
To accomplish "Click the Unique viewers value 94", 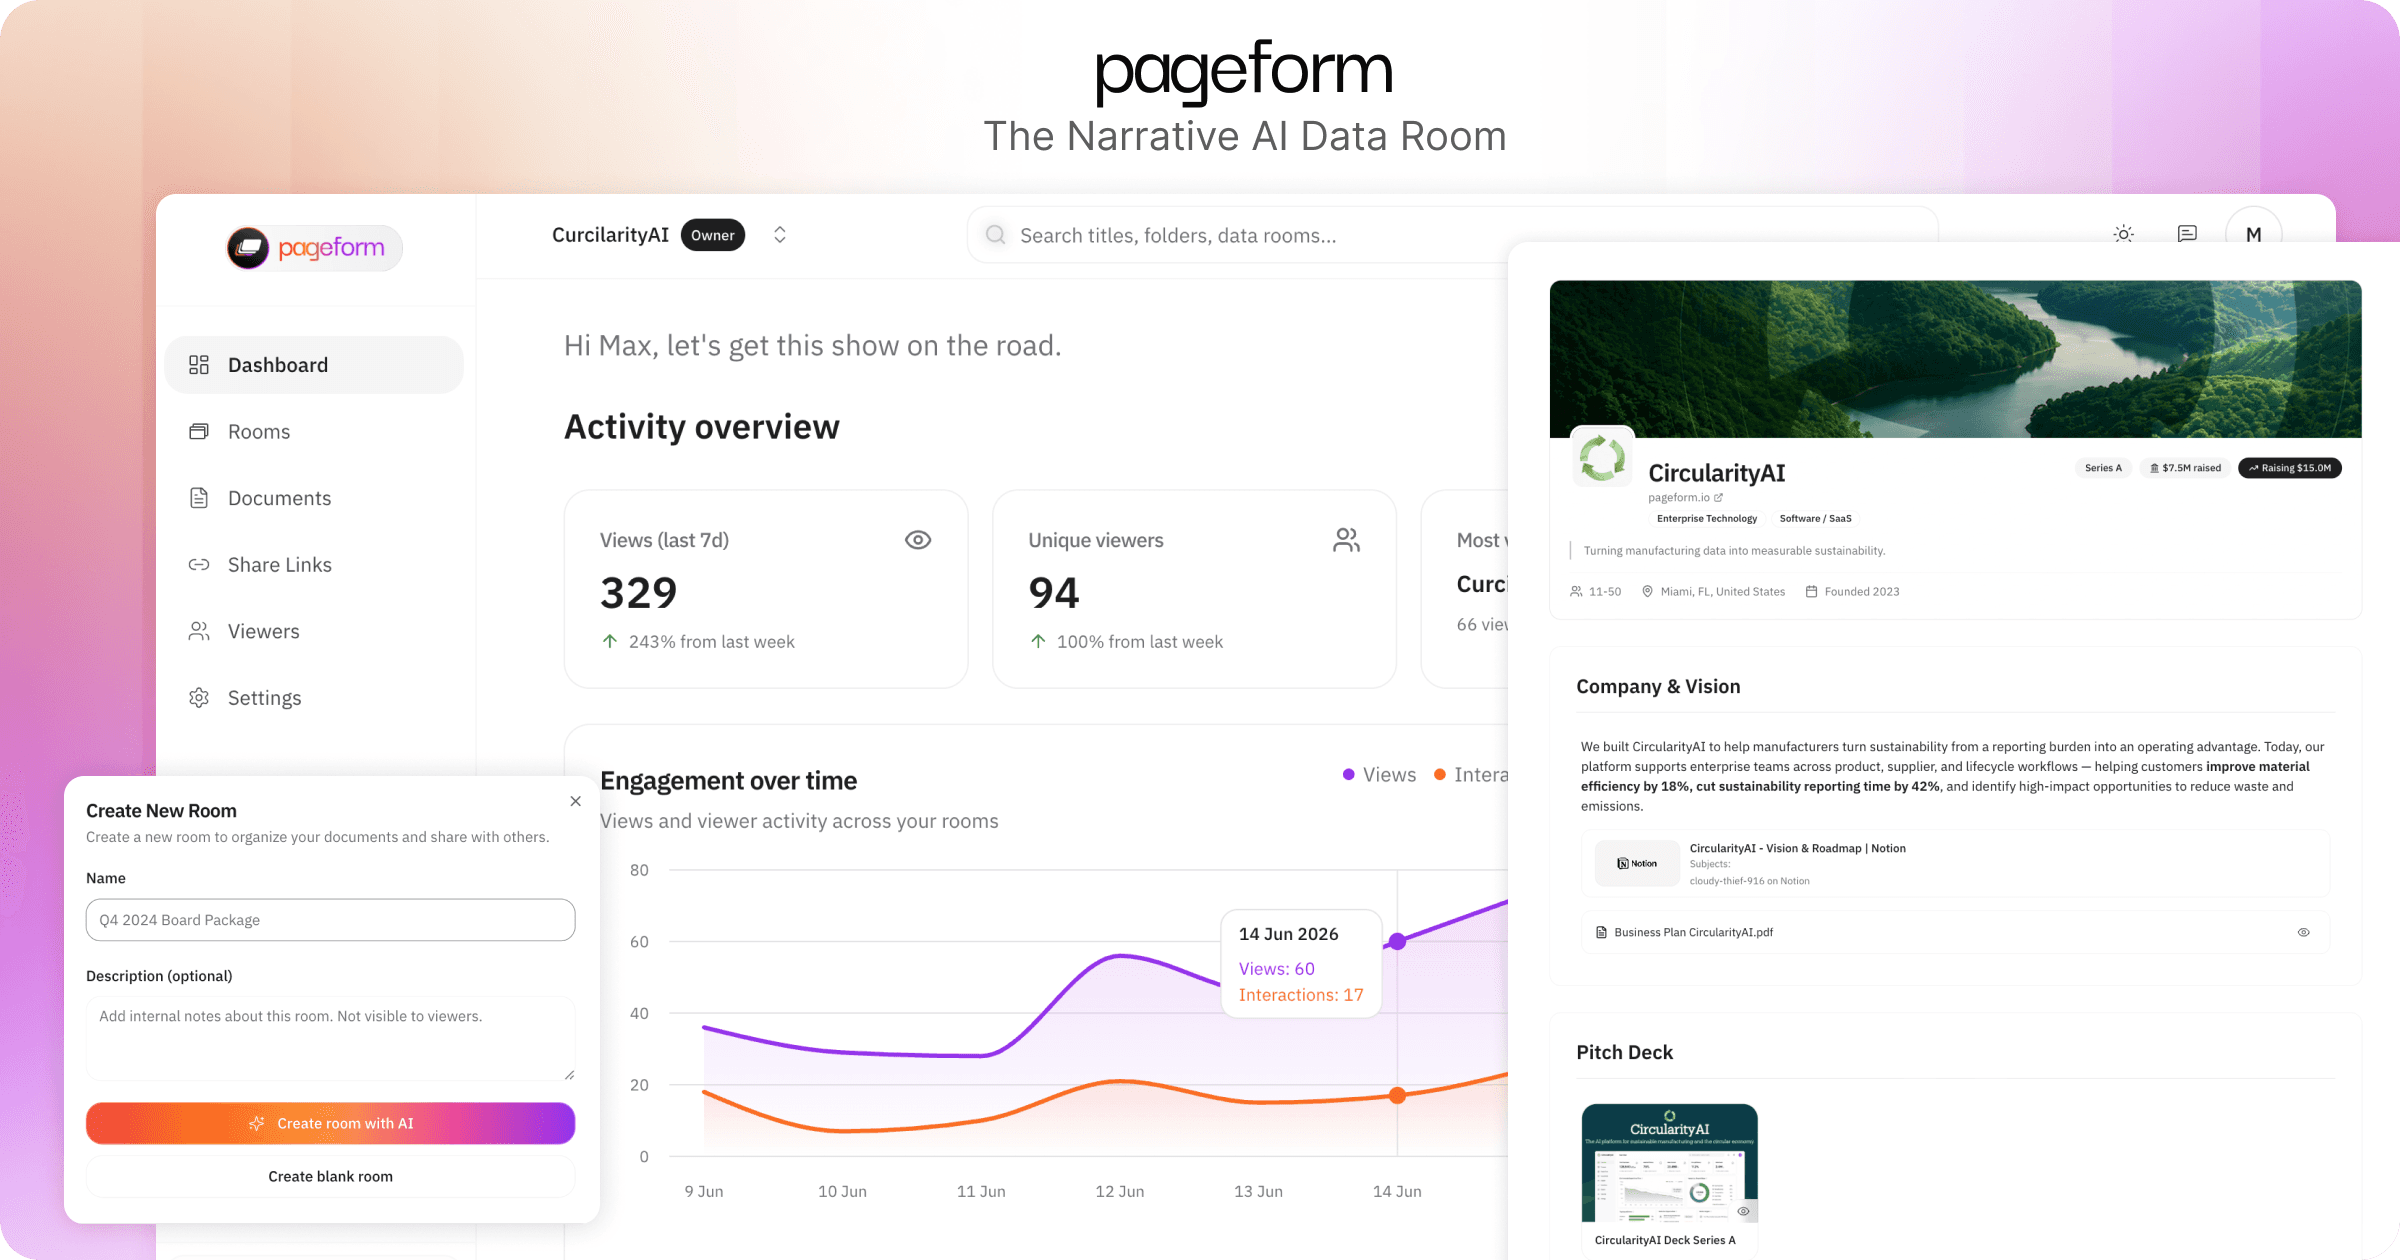I will (x=1054, y=593).
